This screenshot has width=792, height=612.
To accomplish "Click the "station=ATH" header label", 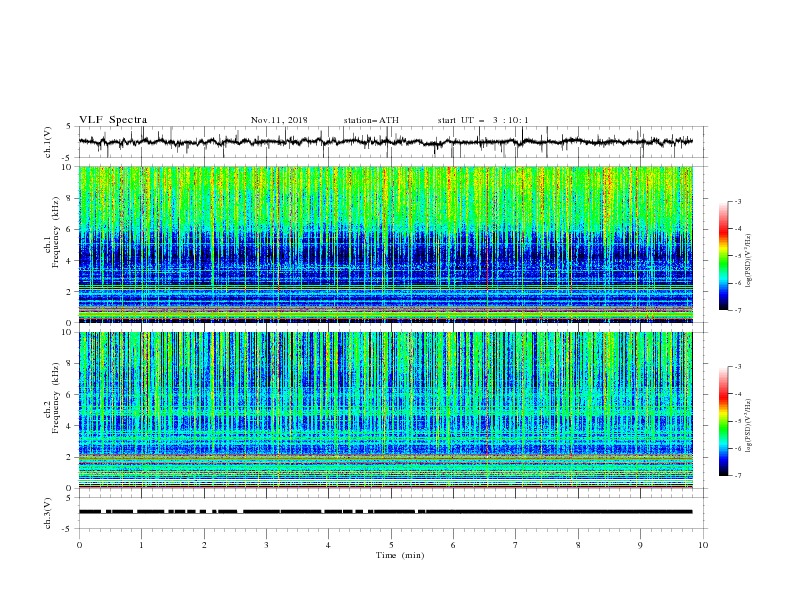I will 371,120.
